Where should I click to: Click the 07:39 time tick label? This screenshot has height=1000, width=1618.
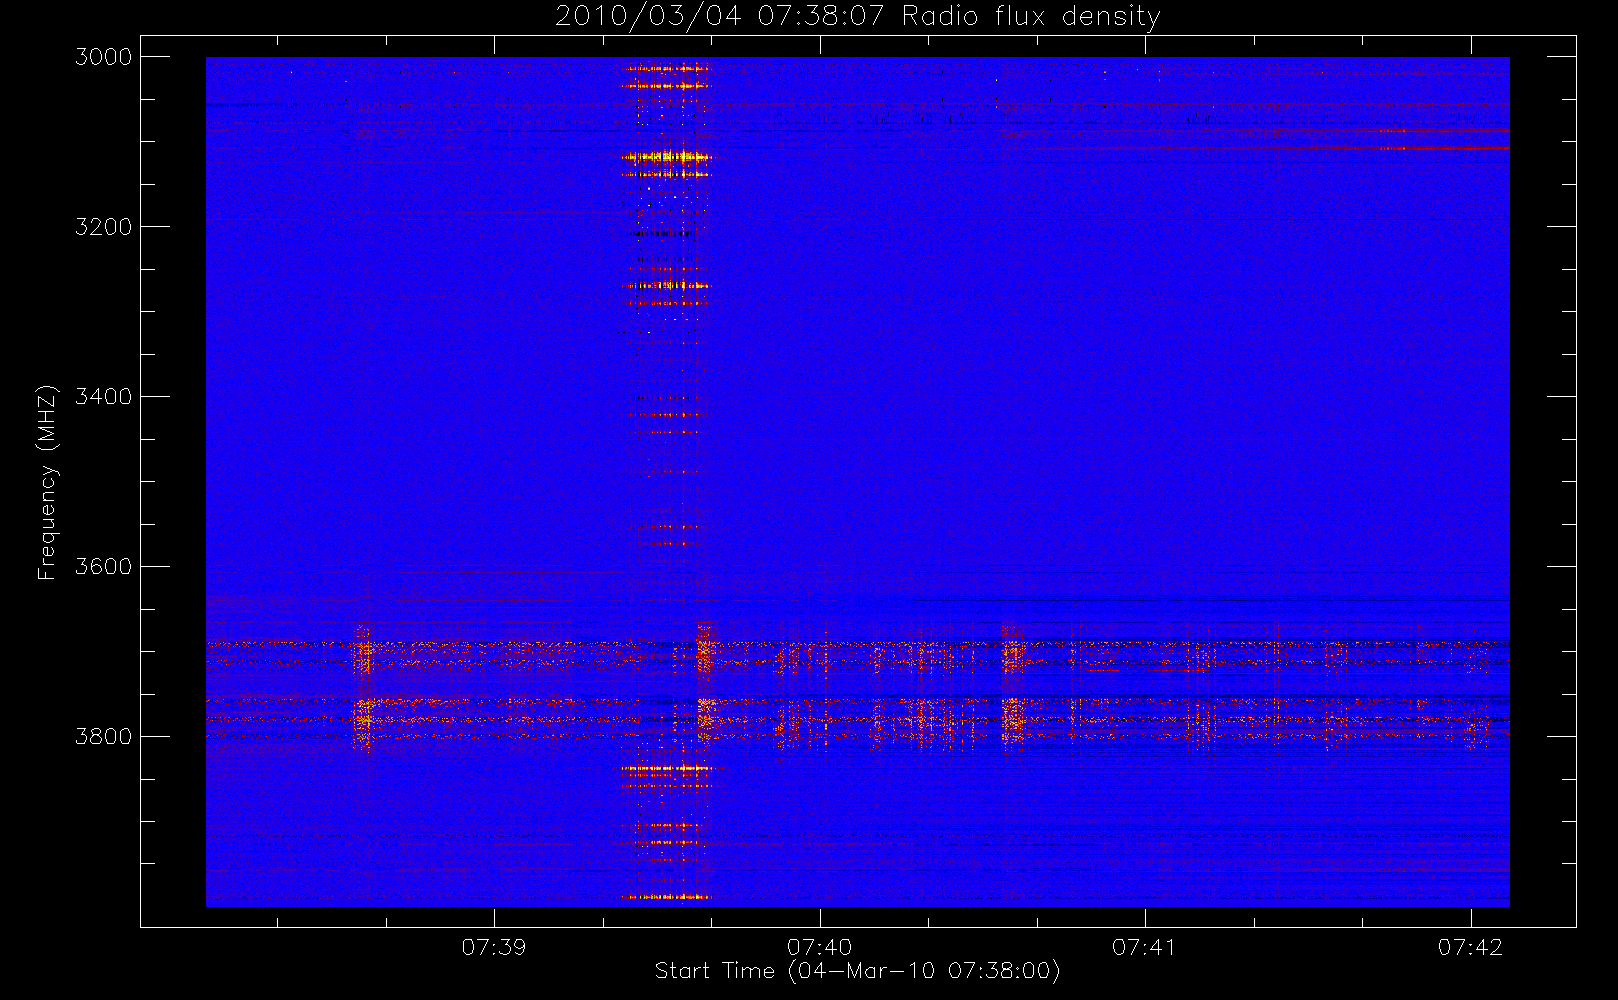point(494,947)
